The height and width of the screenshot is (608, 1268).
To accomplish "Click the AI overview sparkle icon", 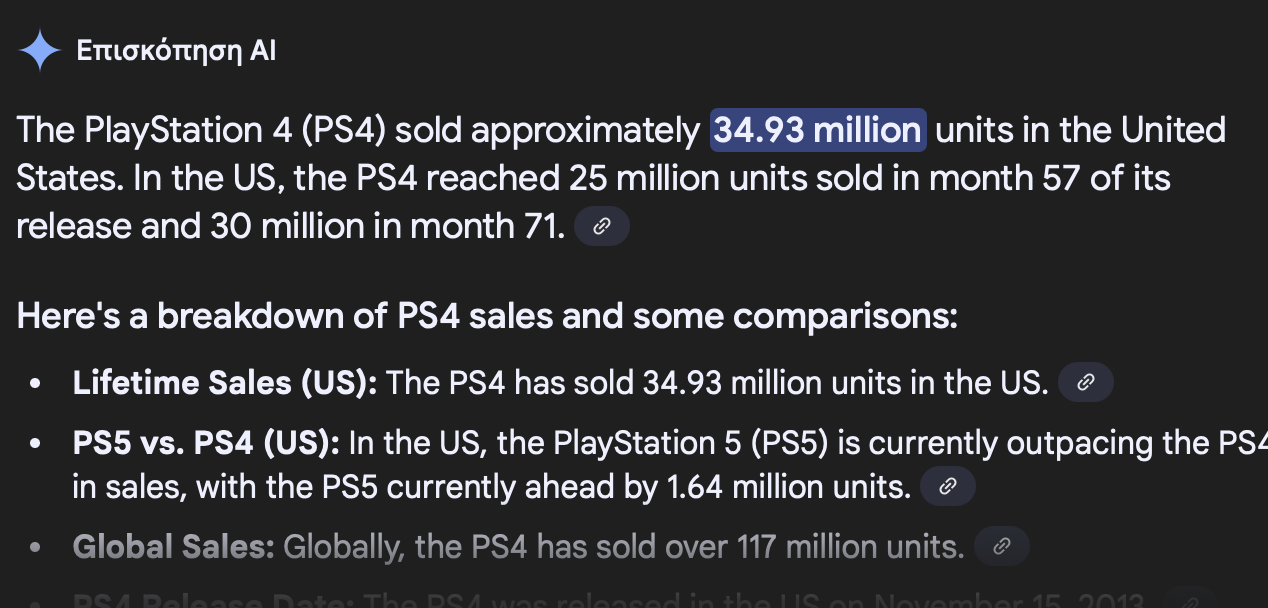I will (39, 51).
